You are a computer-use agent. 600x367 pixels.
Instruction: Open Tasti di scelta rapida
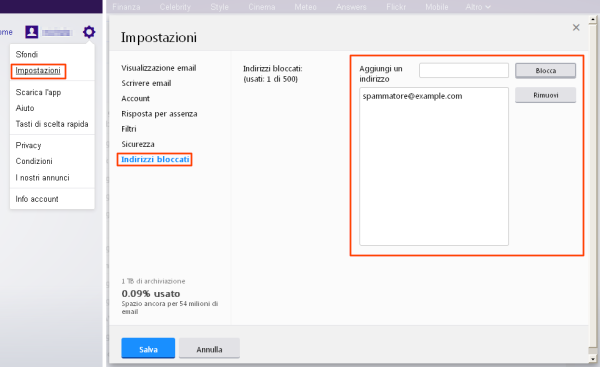coord(52,124)
